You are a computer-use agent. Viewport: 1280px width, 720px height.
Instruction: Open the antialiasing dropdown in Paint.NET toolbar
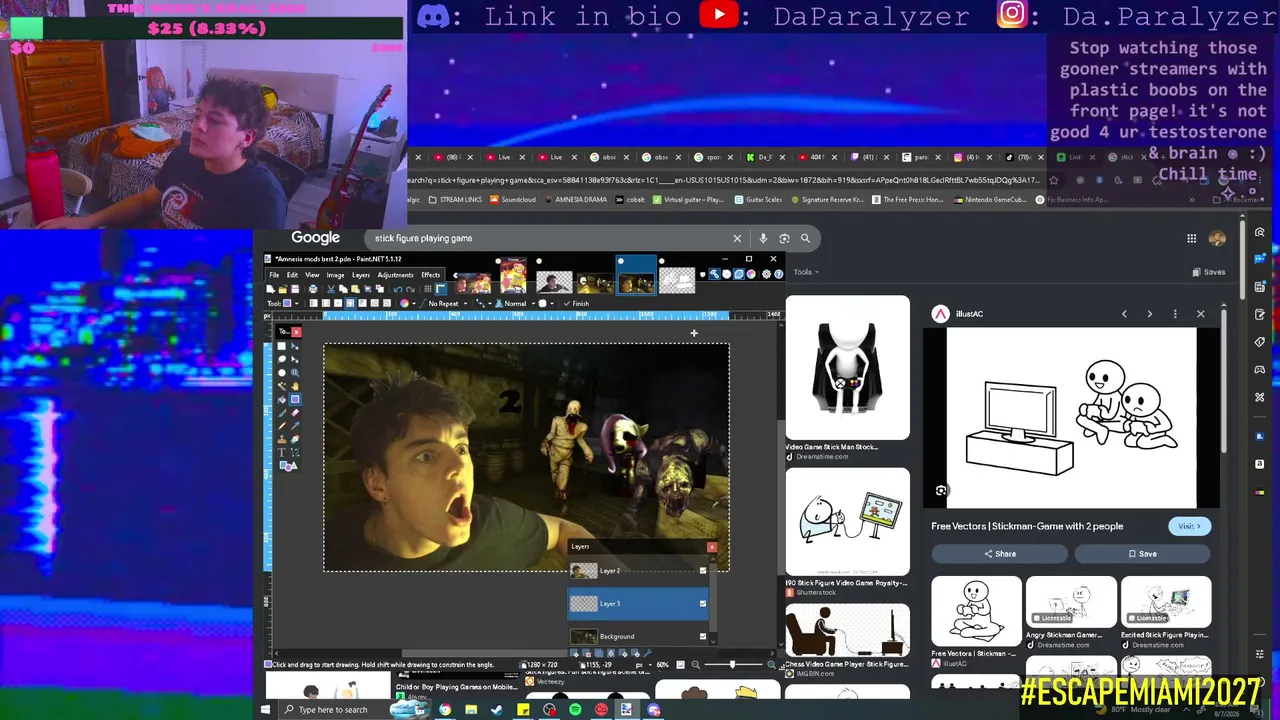[483, 303]
